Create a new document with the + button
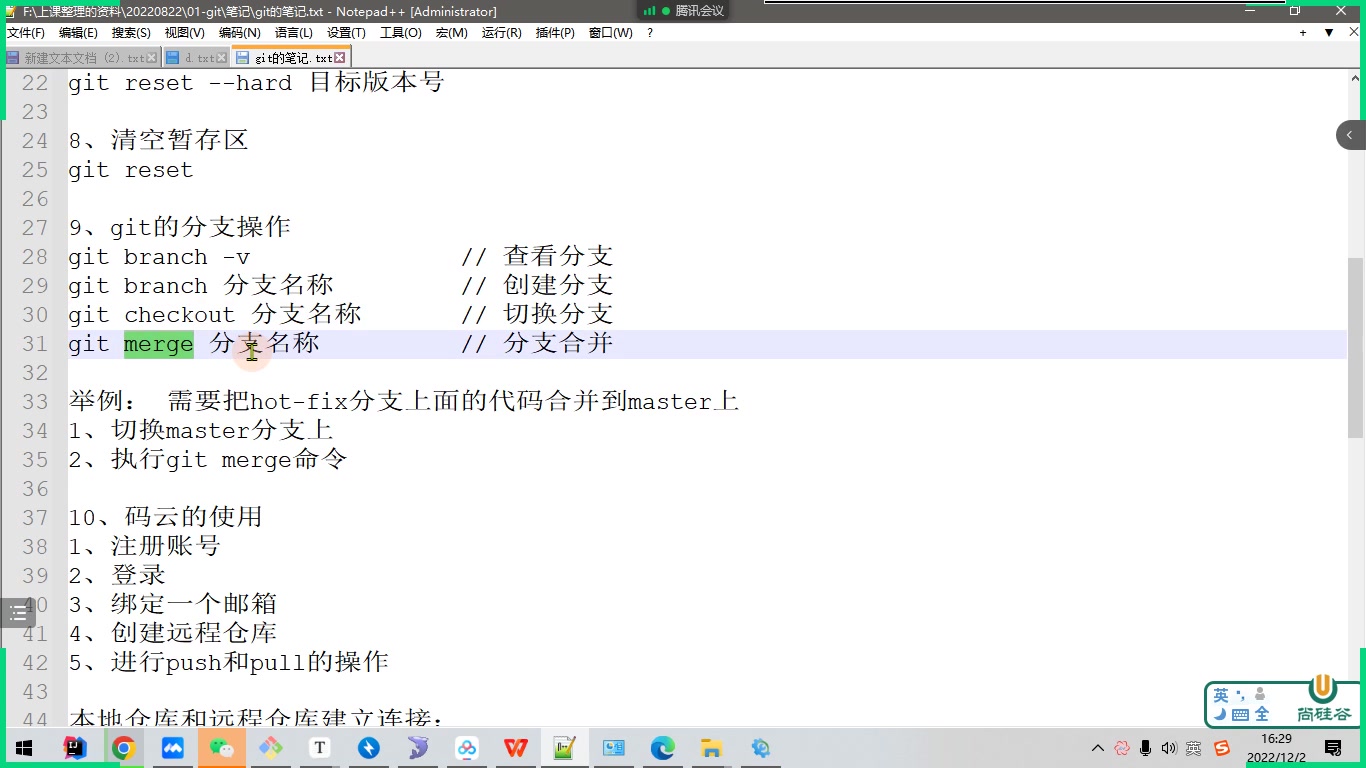 [x=1303, y=32]
